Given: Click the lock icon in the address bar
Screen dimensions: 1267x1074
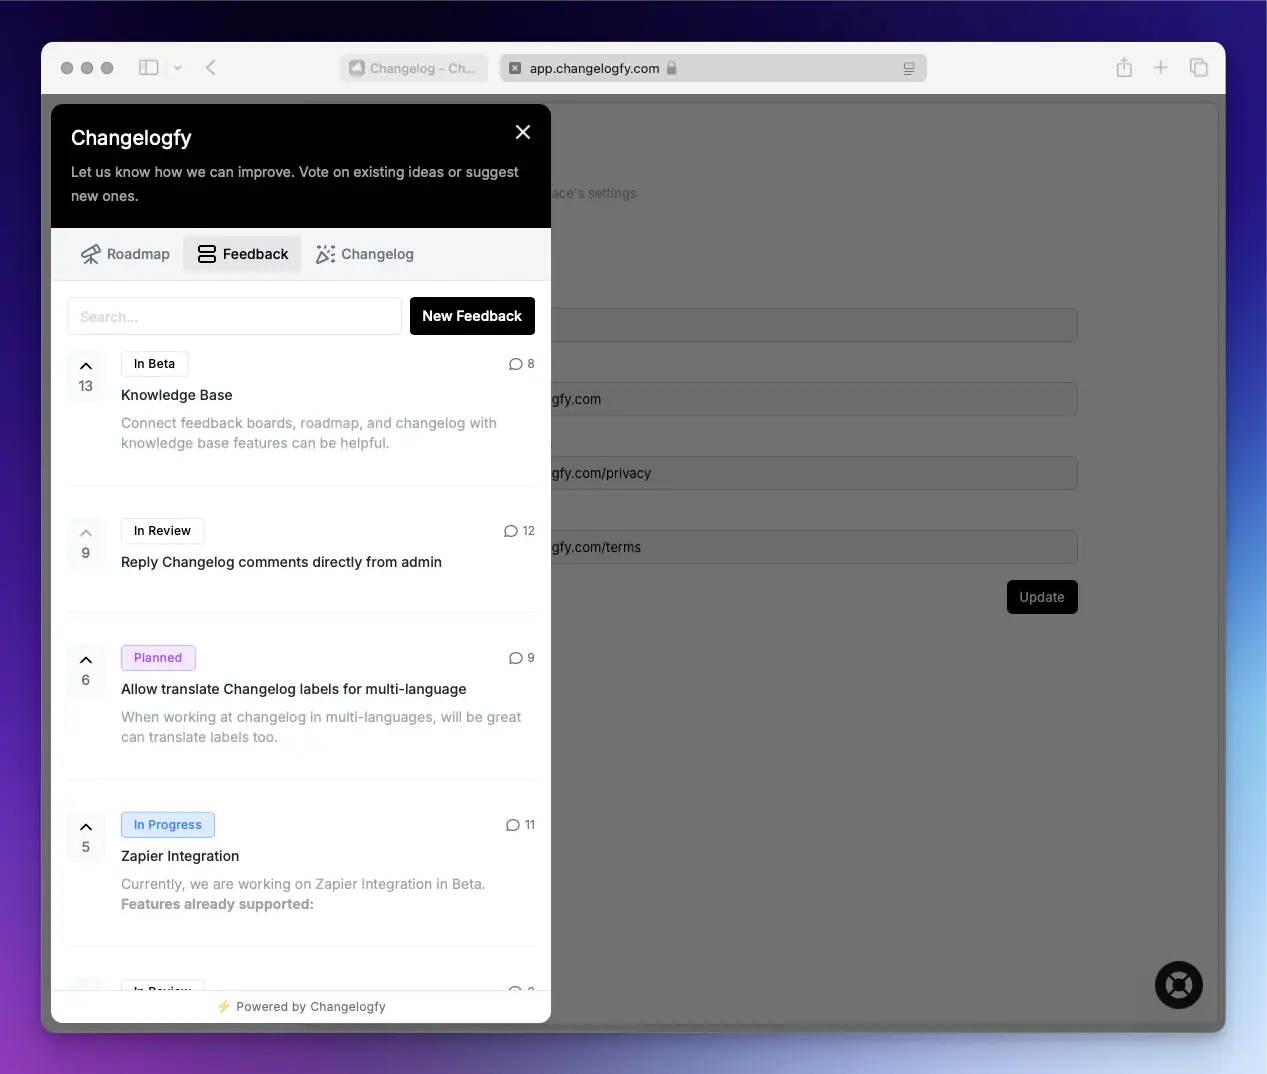Looking at the screenshot, I should [672, 68].
